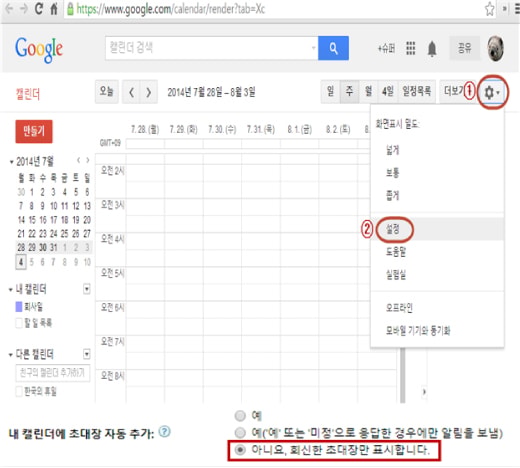Click the browser forward arrow
The height and width of the screenshot is (468, 520).
[23, 9]
